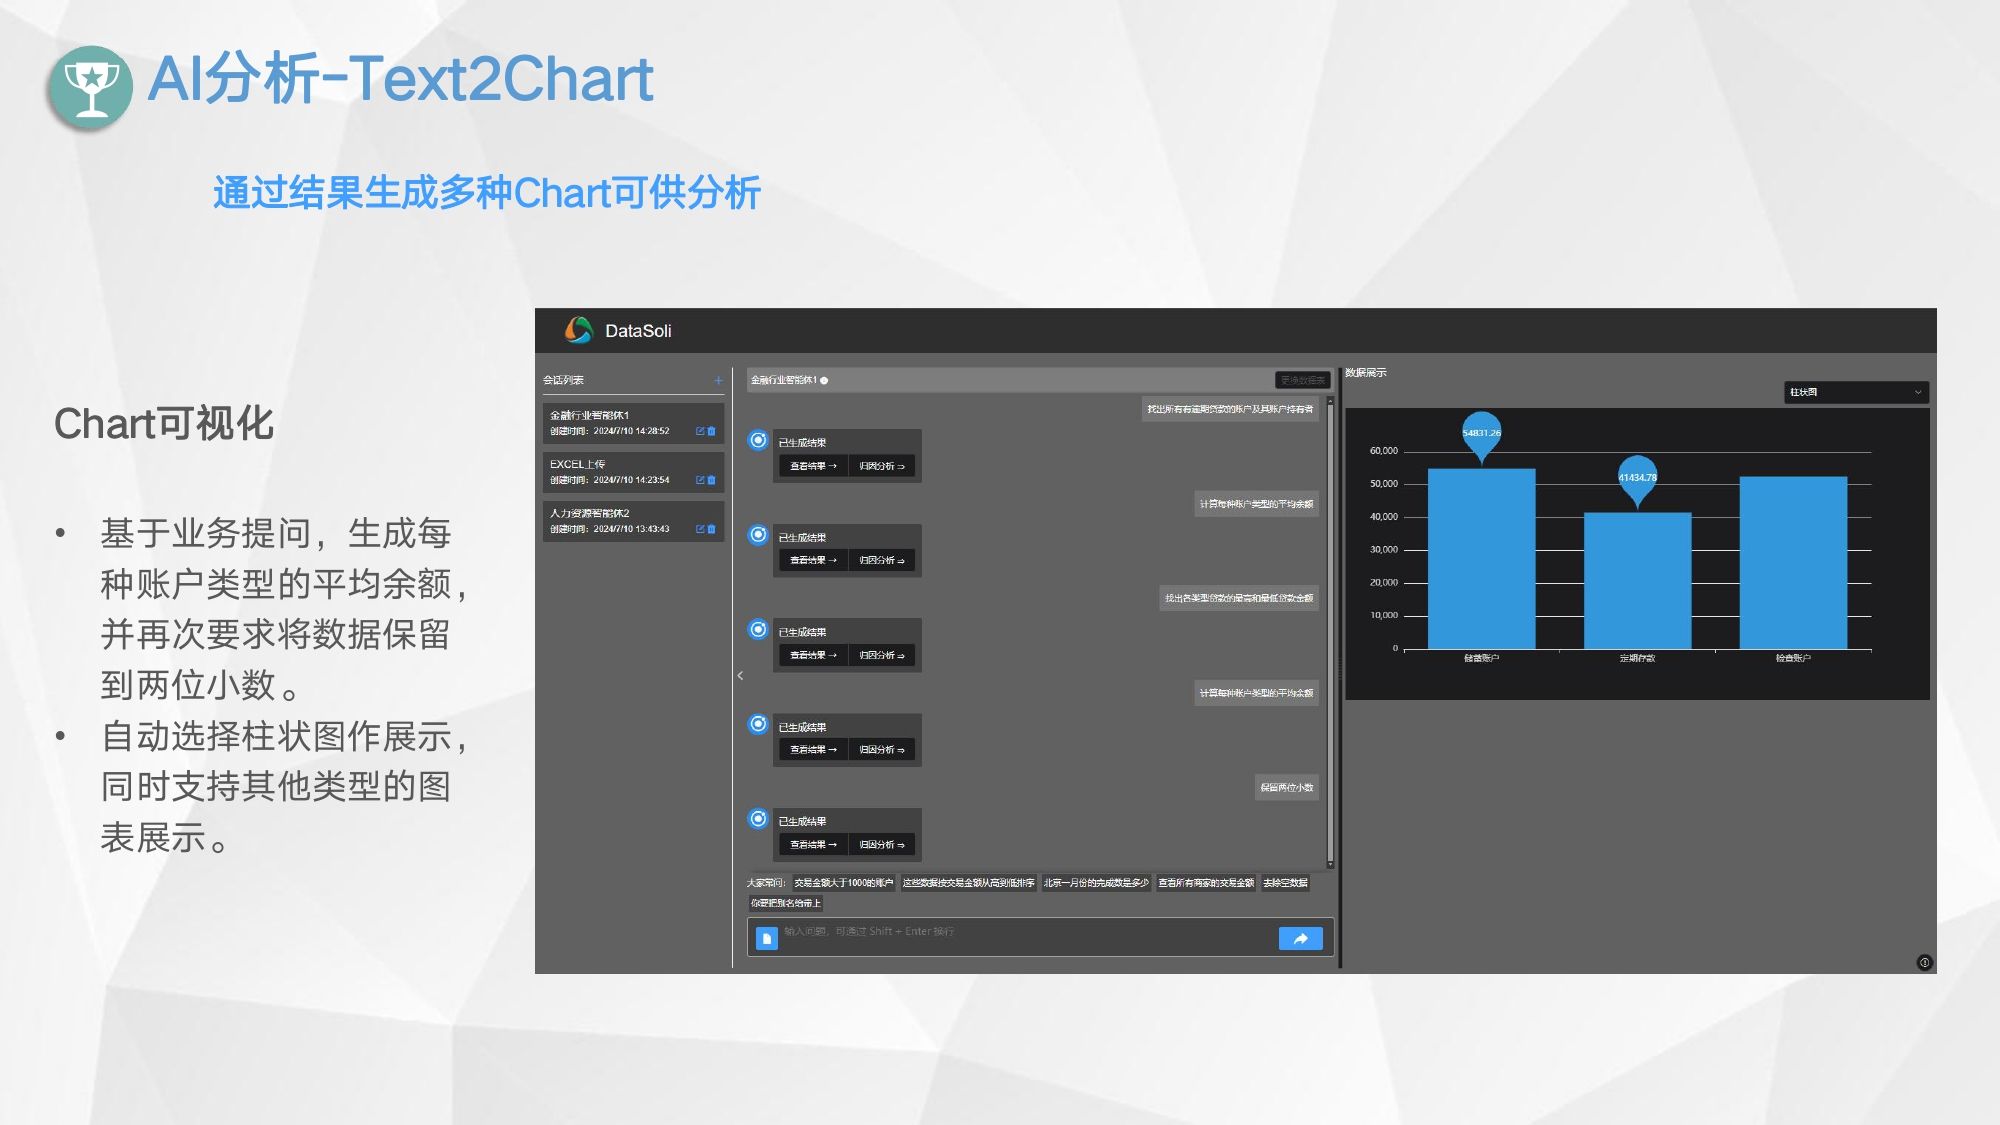This screenshot has width=2000, height=1125.
Task: Click the info icon at bottom-right corner
Action: [x=1924, y=962]
